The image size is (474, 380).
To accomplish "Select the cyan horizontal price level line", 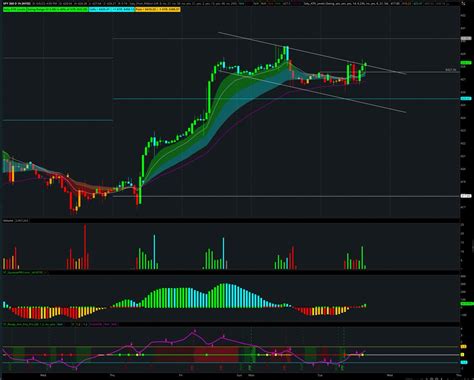I will (286, 99).
